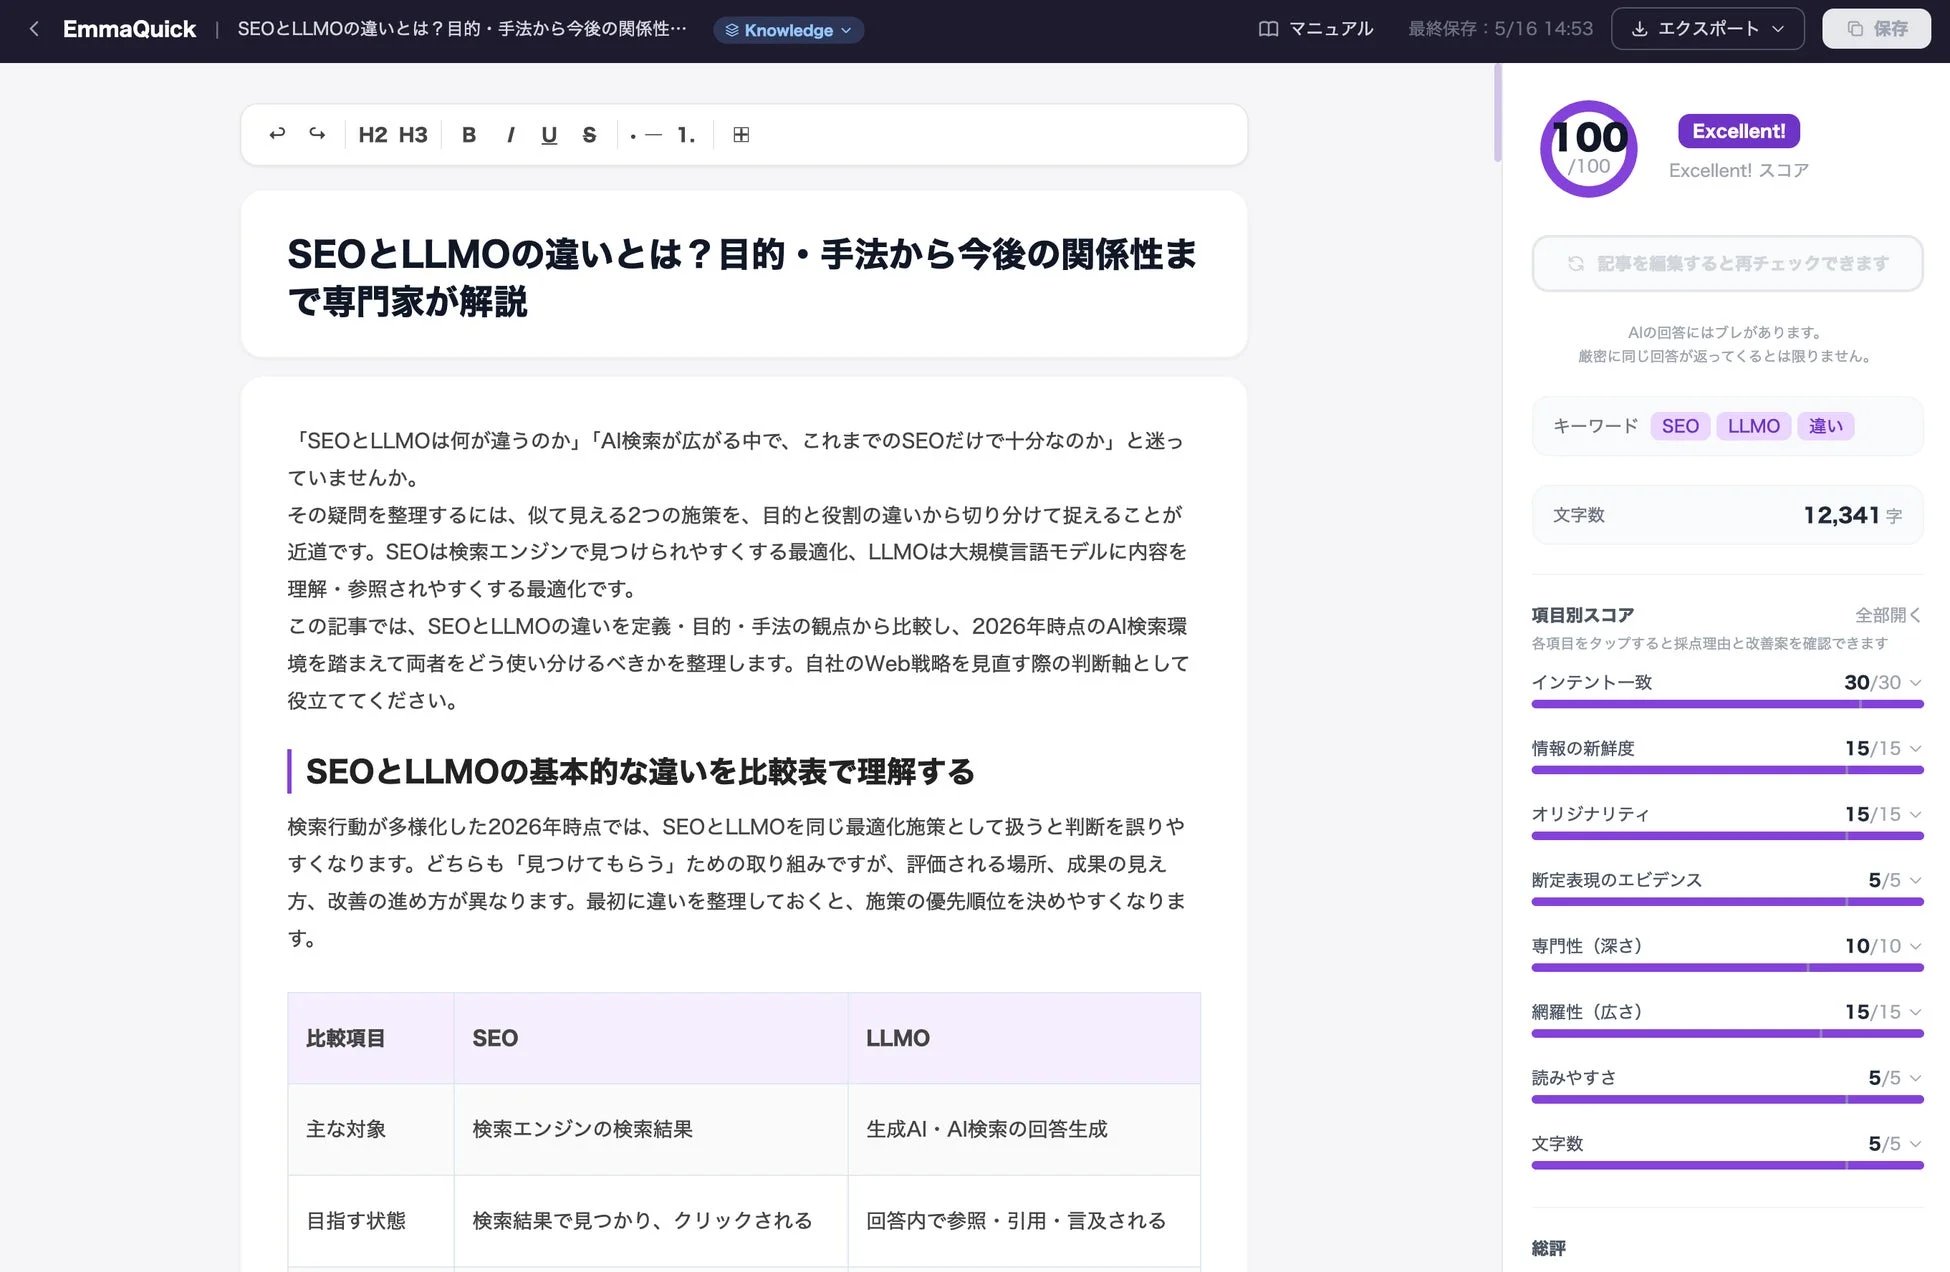Click the 12,341 character count value
Screen dimensions: 1950x1272
pyautogui.click(x=1841, y=515)
